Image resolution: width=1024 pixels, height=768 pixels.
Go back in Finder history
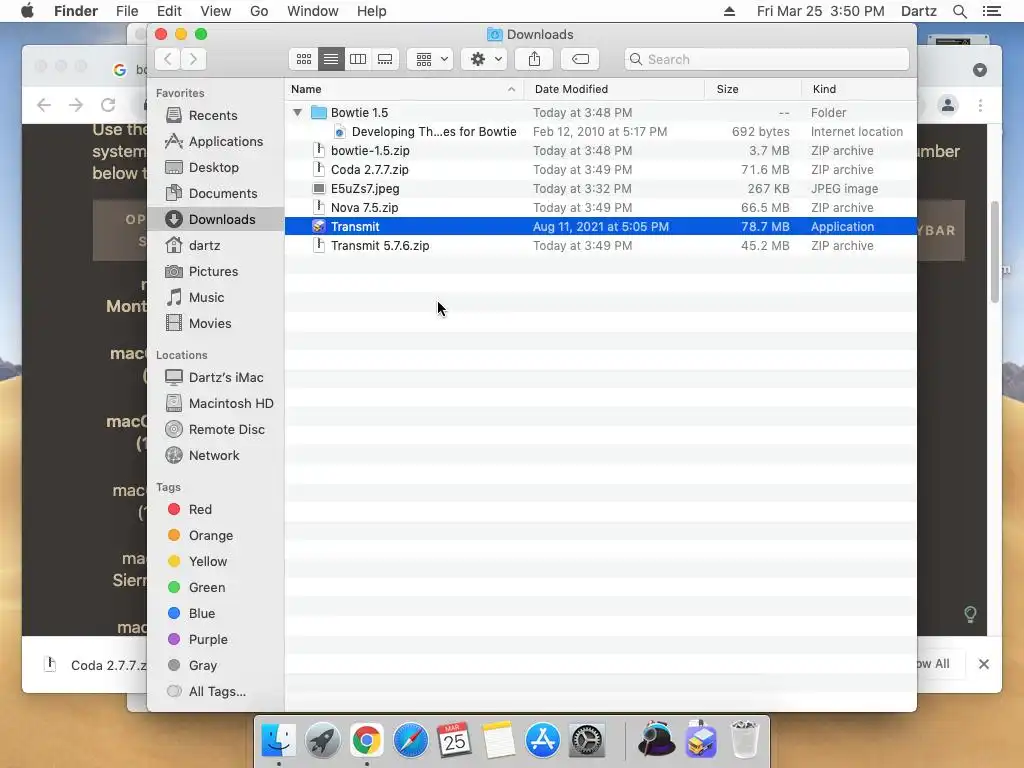[x=168, y=59]
